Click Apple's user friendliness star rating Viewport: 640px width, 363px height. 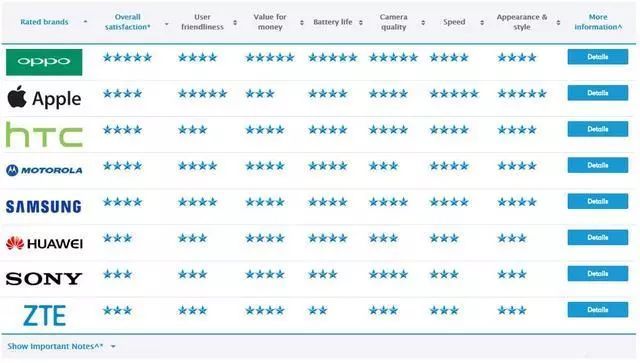click(x=202, y=94)
